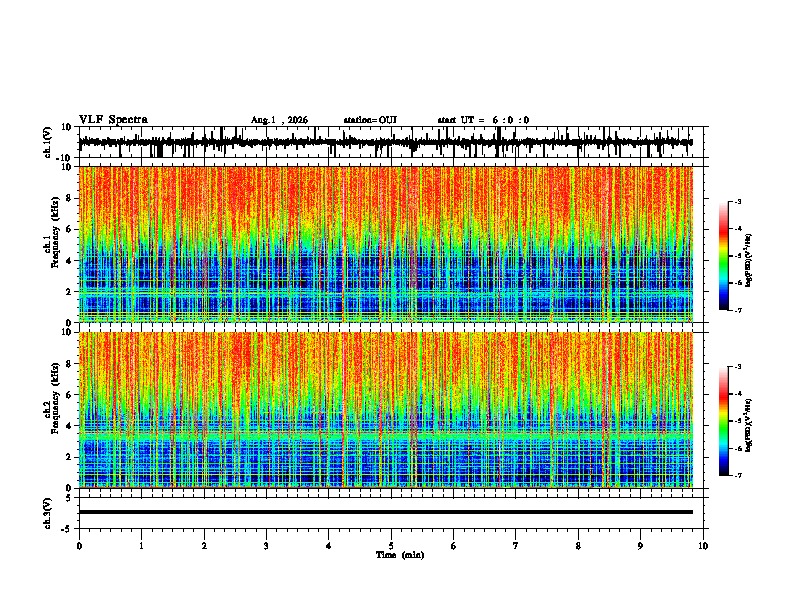Click the "-3" value on ch.2 colorbar

[737, 367]
